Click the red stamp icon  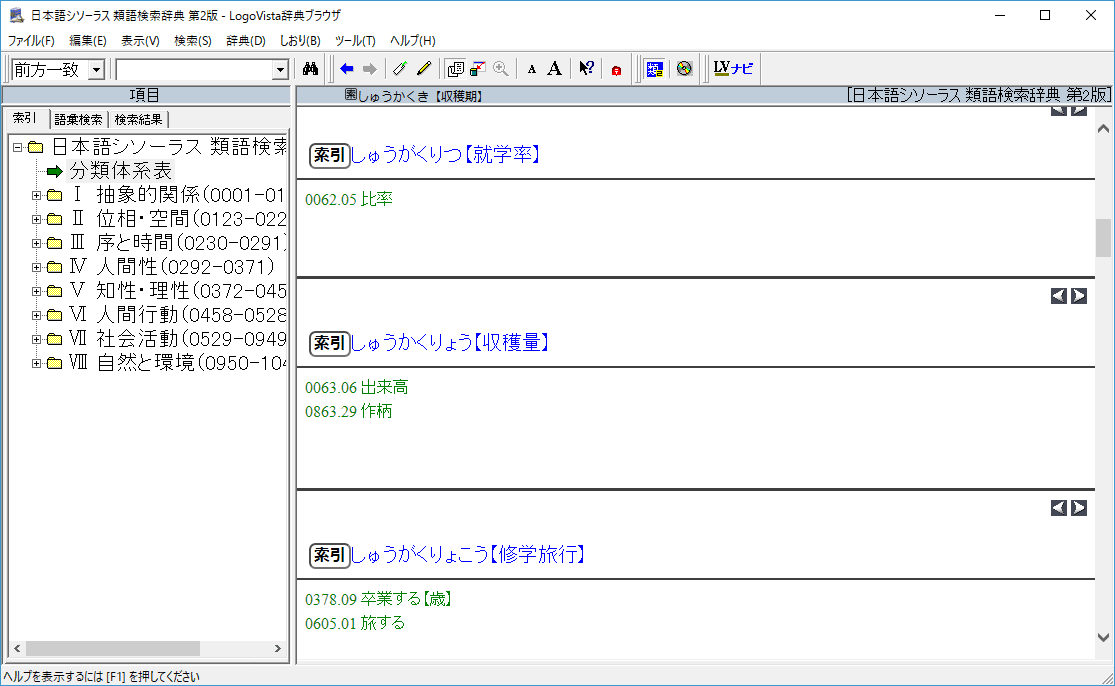pyautogui.click(x=616, y=70)
